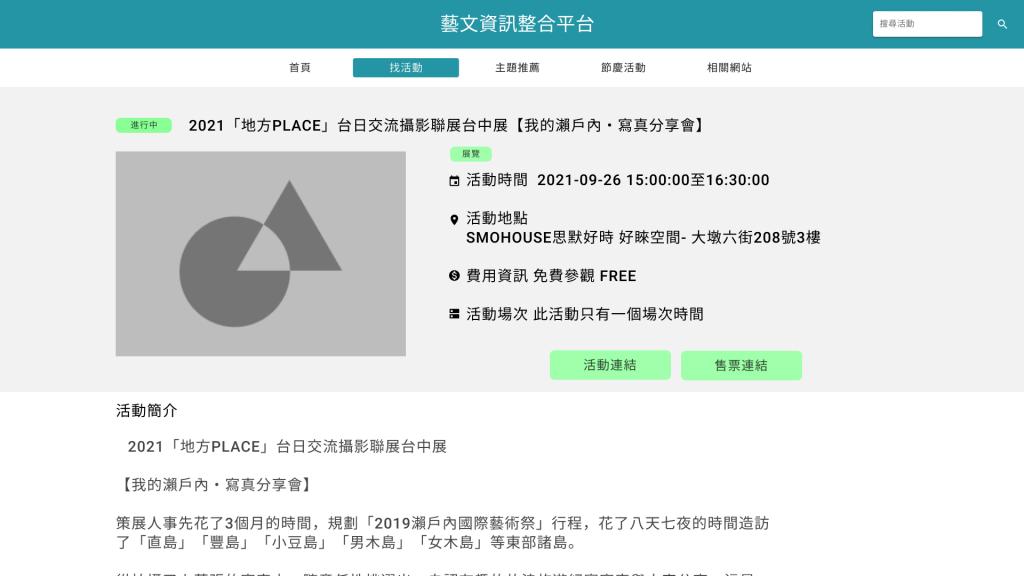Click the paragraph starting 策展人事先花了3個月

(x=443, y=533)
